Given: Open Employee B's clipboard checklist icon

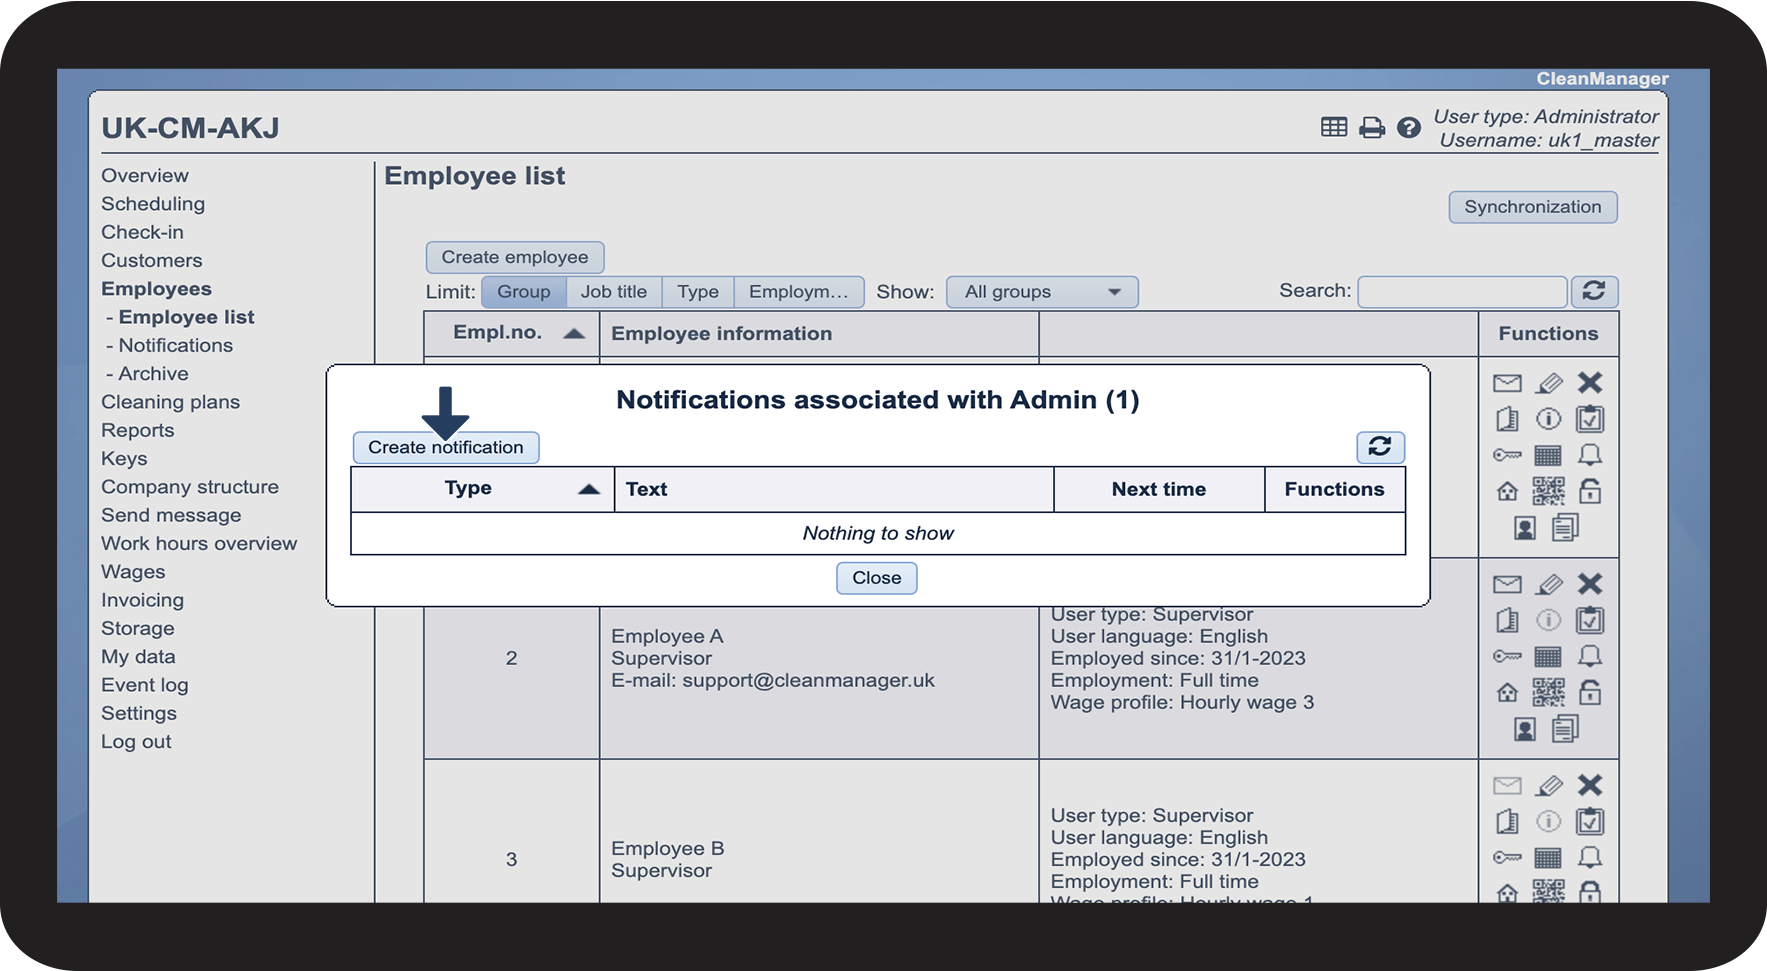Looking at the screenshot, I should click(1590, 821).
